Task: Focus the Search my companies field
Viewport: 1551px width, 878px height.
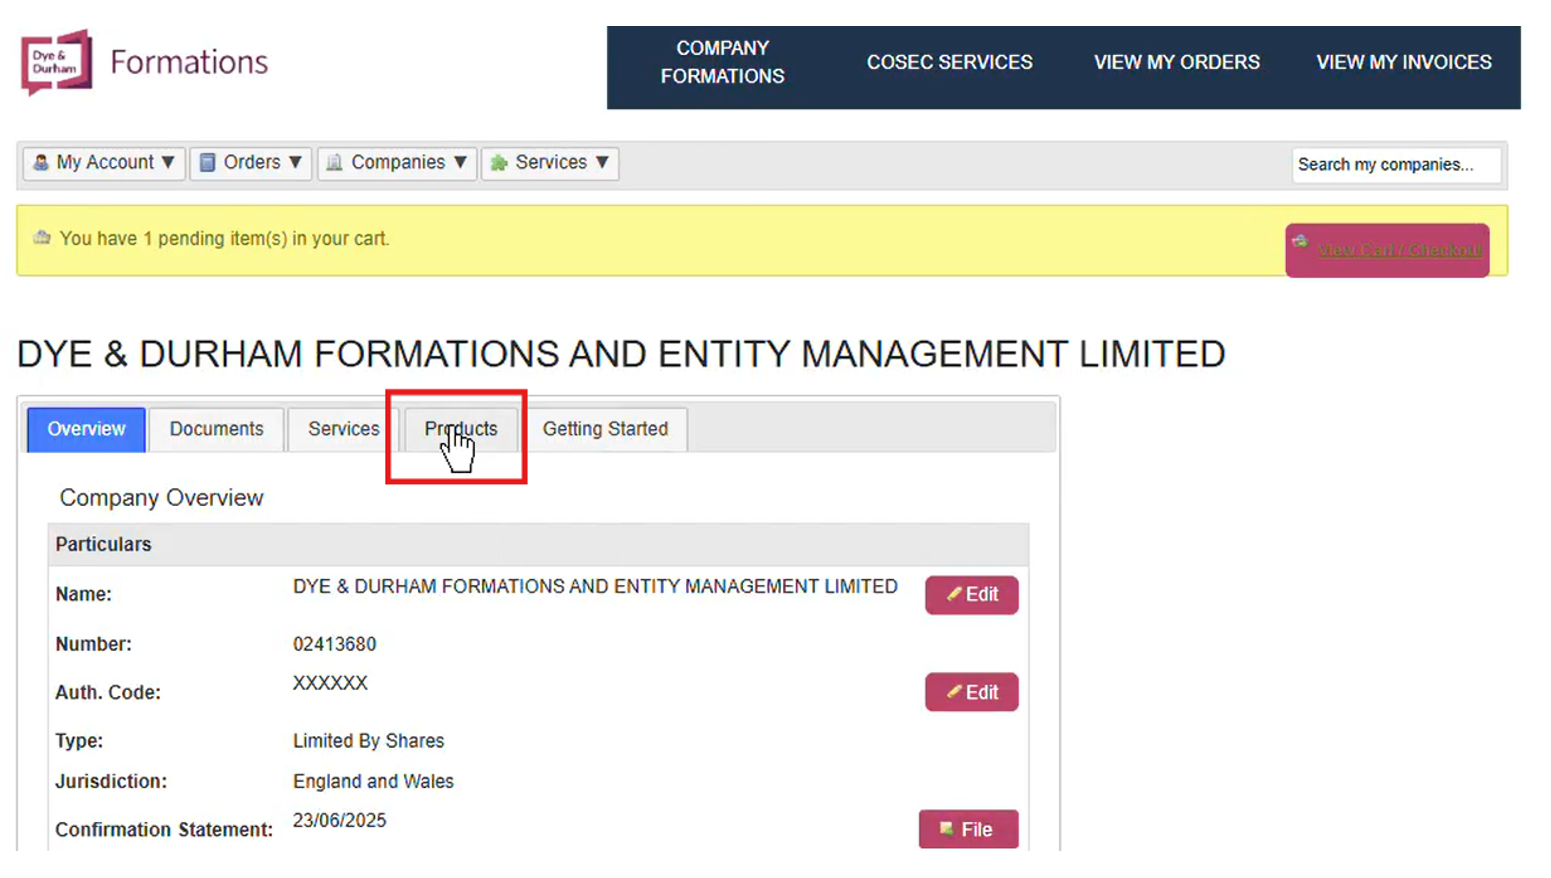Action: pyautogui.click(x=1396, y=164)
